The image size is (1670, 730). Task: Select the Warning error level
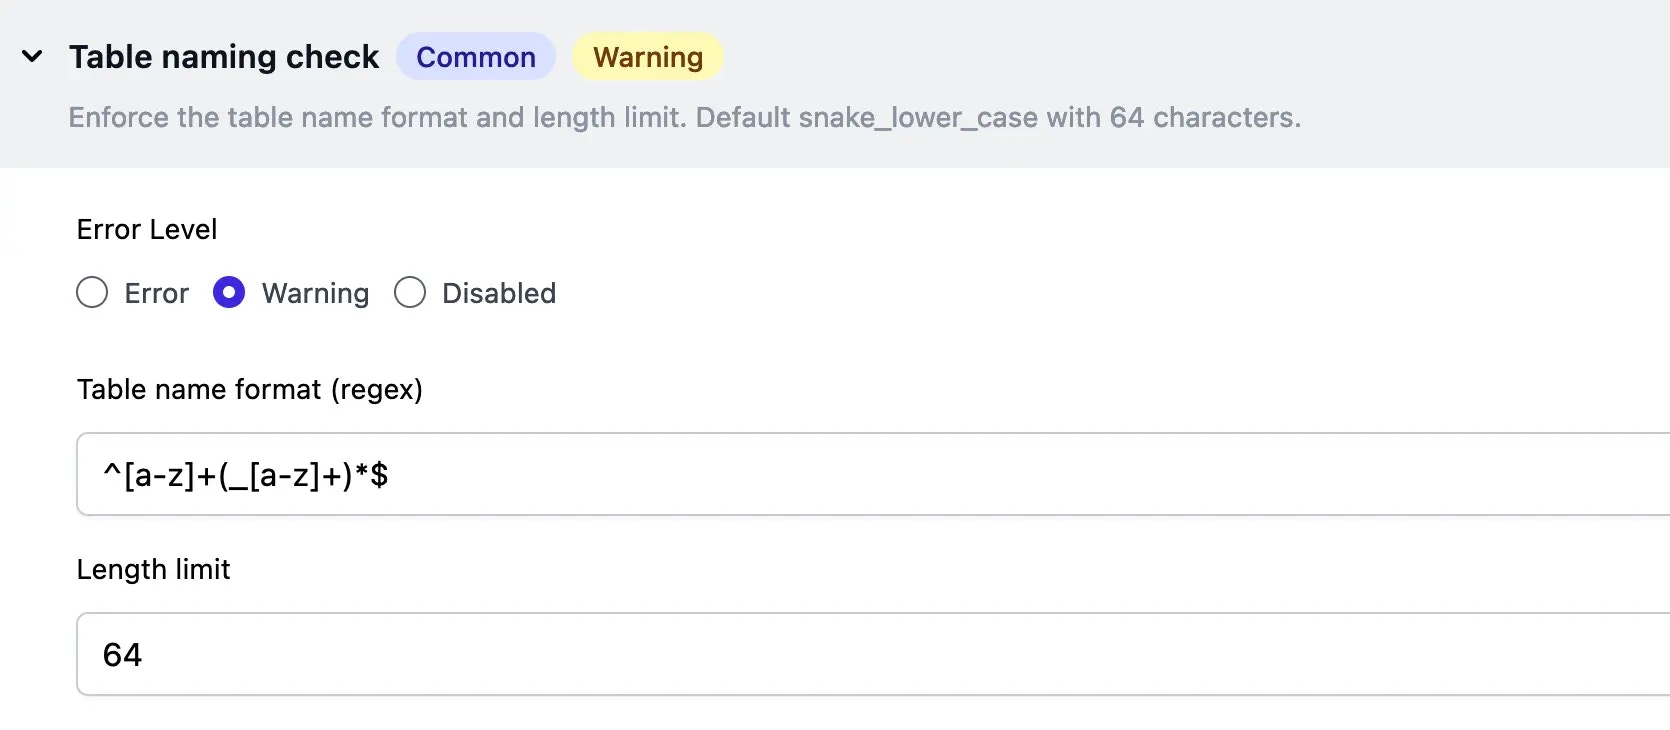[229, 293]
